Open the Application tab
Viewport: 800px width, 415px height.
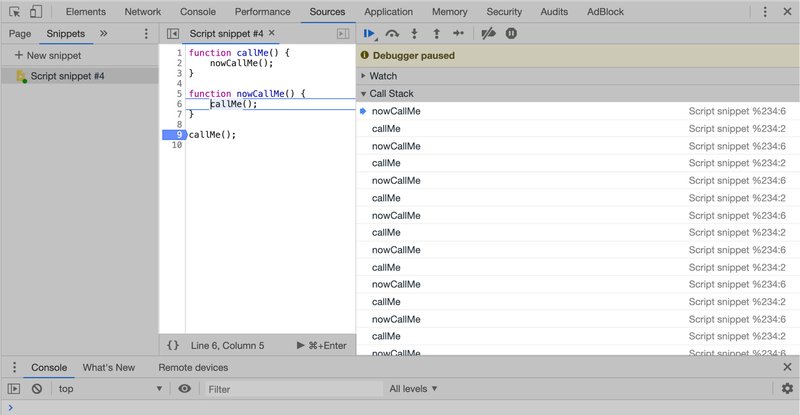tap(388, 11)
